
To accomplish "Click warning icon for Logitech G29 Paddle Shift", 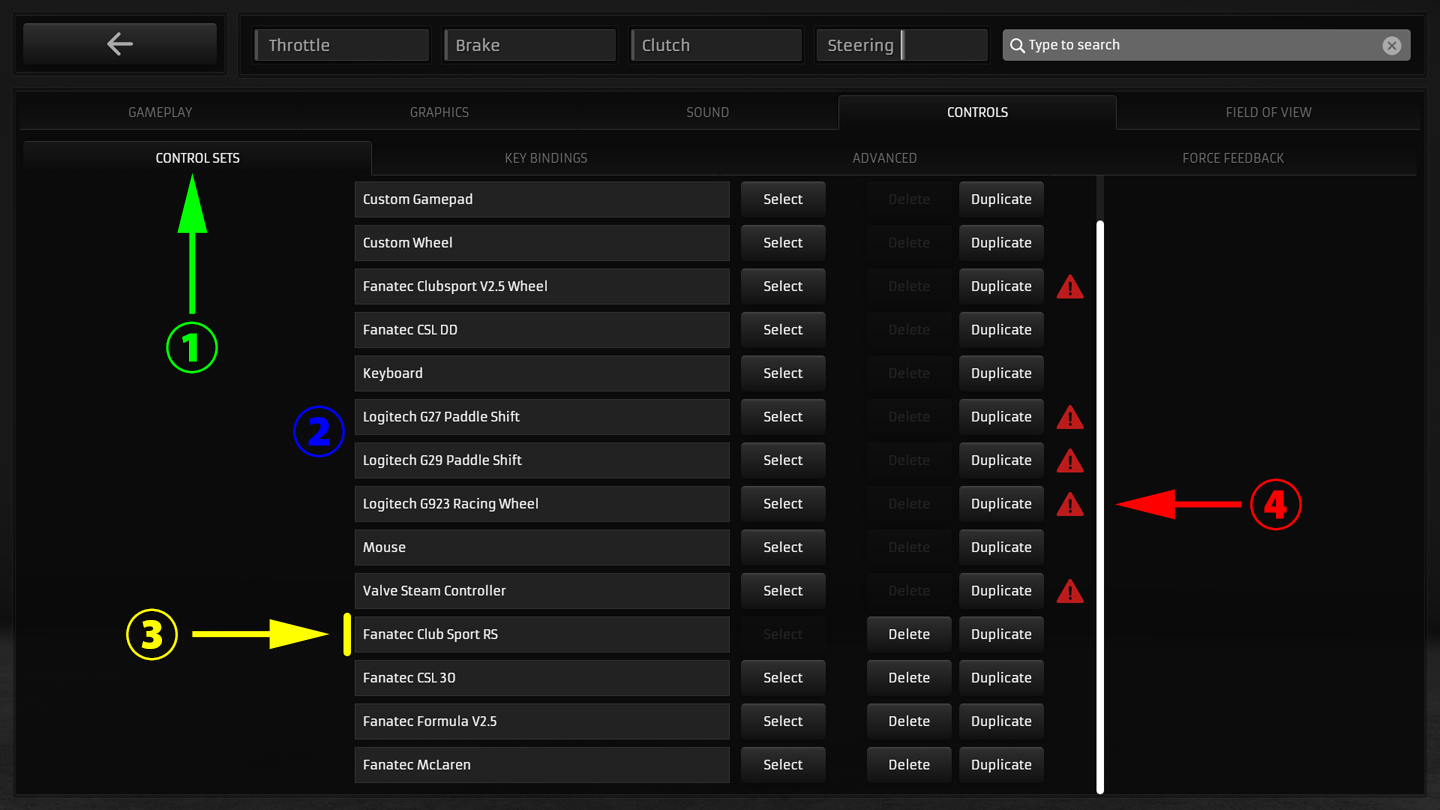I will 1070,461.
